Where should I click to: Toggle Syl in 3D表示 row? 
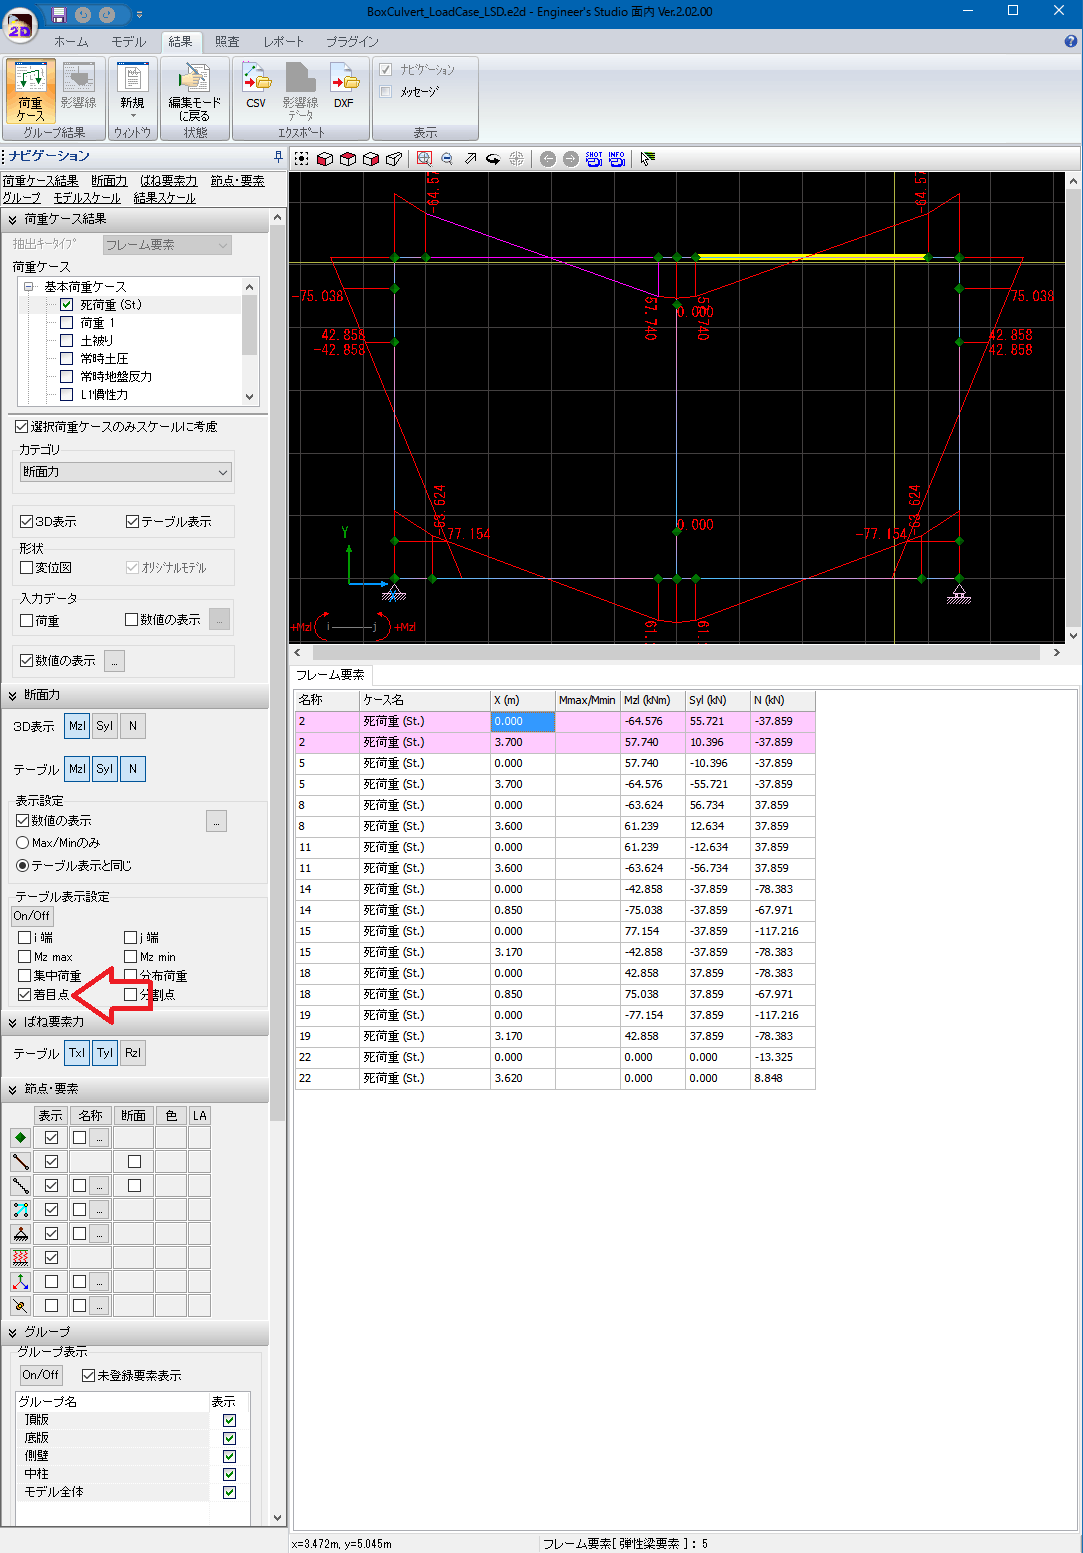[105, 727]
